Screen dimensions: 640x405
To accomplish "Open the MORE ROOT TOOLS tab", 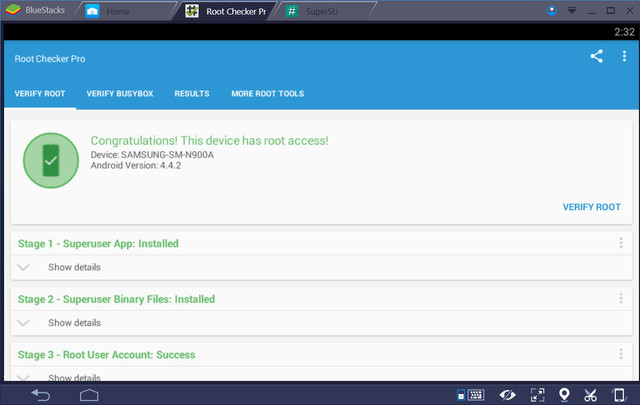I will point(268,93).
